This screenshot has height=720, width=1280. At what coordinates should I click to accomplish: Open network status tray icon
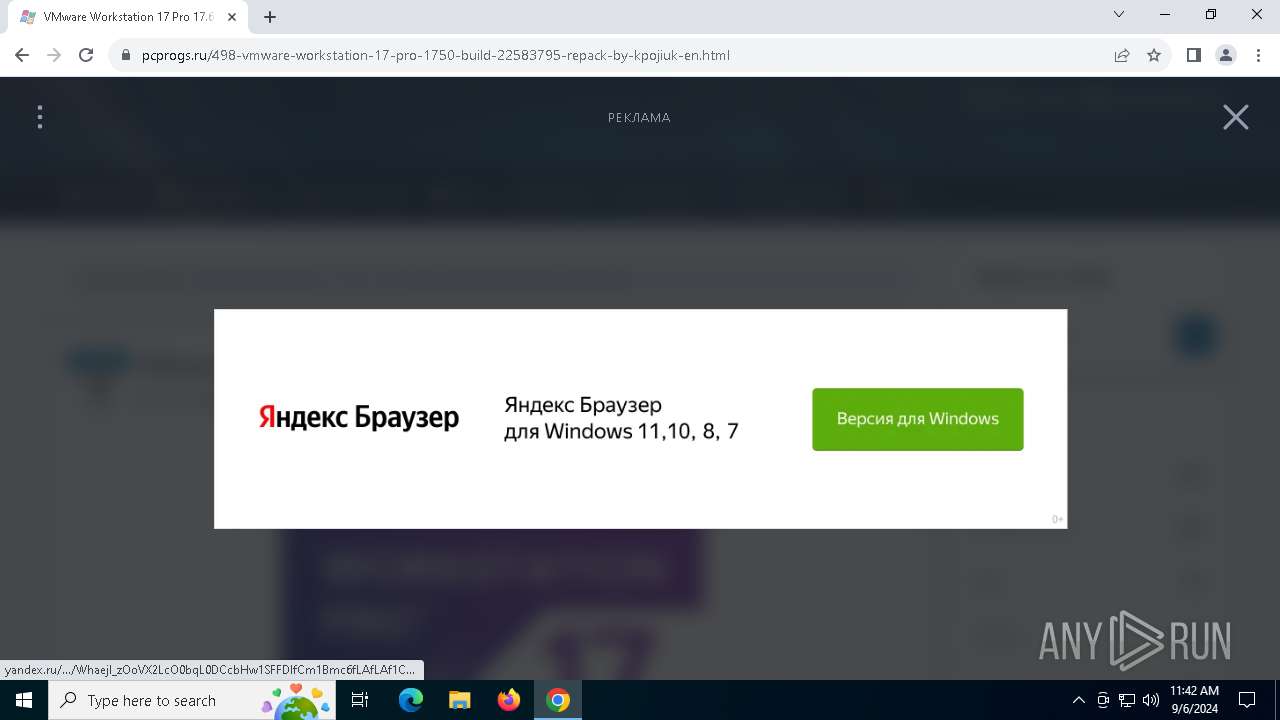(x=1127, y=700)
